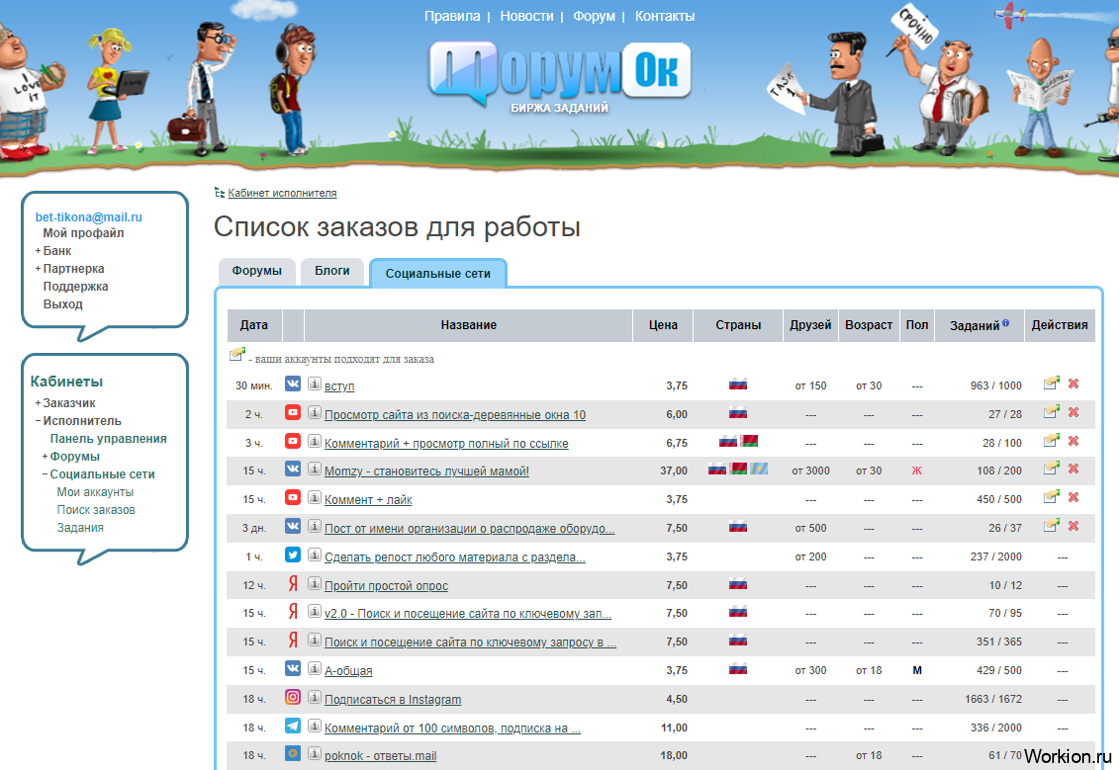The image size is (1119, 770).
Task: Click the YouTube icon beside Коммент + лайк
Action: pyautogui.click(x=293, y=497)
